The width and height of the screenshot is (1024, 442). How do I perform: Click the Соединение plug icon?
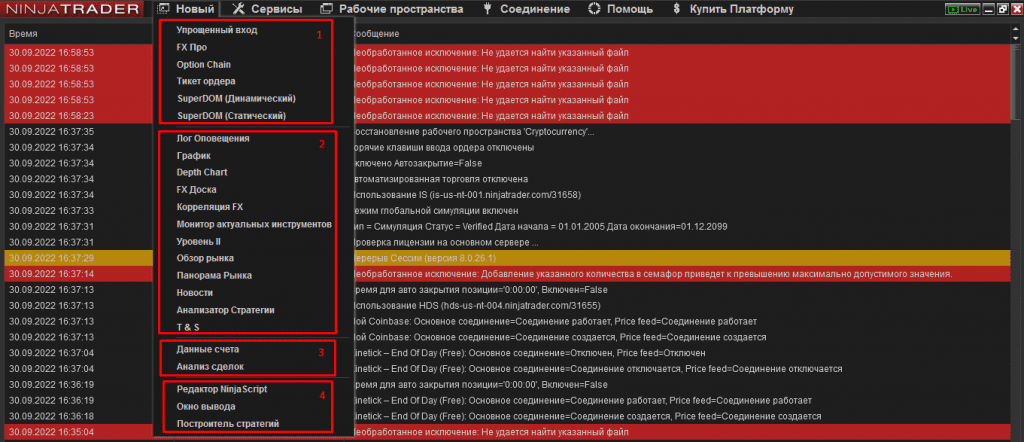487,9
